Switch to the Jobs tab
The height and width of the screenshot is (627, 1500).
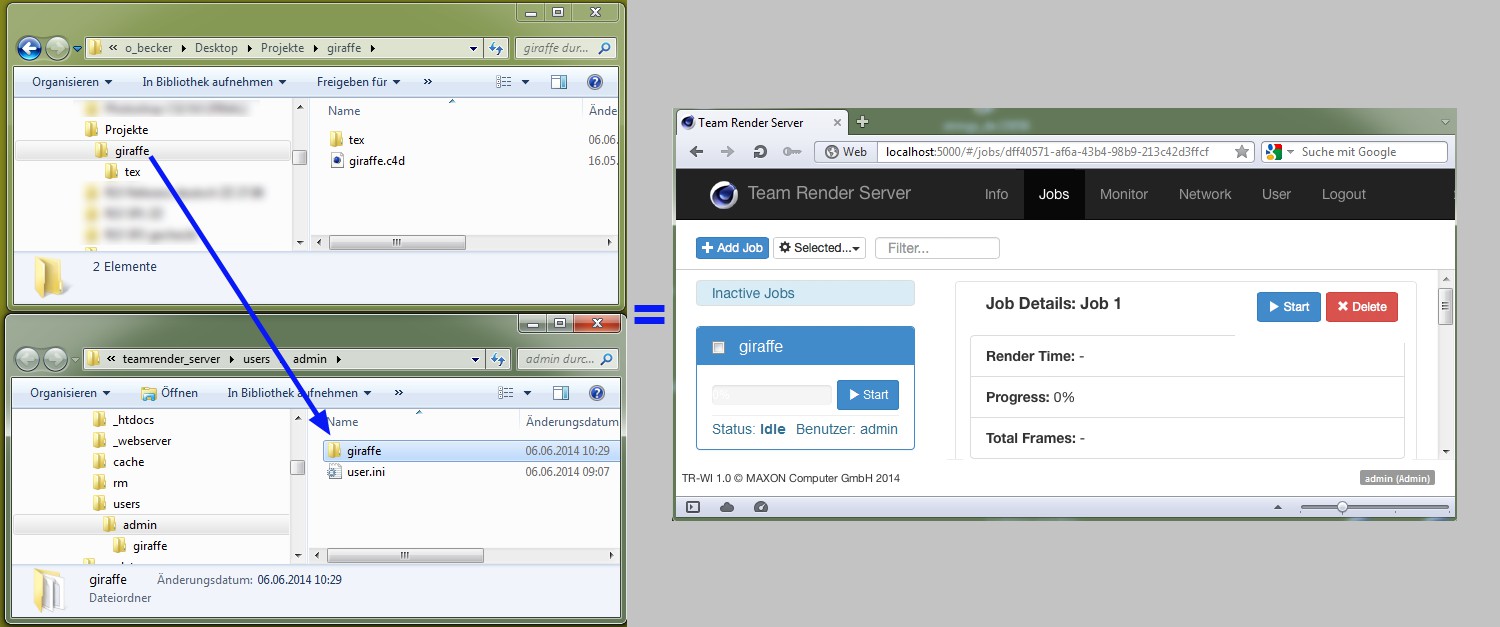1054,194
